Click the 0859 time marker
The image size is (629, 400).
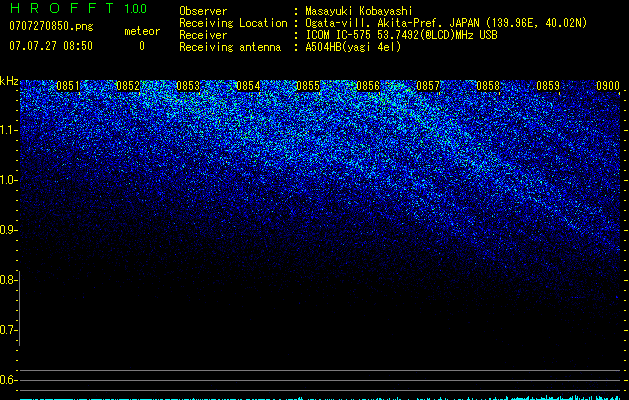548,86
